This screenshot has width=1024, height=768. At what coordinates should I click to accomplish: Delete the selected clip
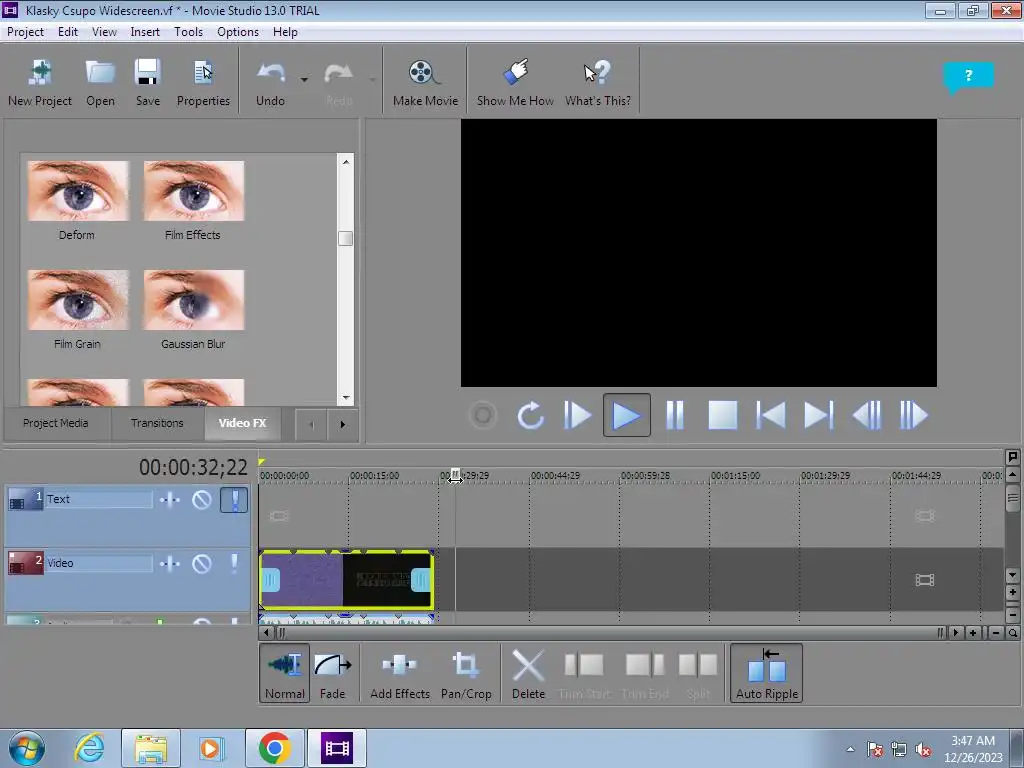click(528, 673)
